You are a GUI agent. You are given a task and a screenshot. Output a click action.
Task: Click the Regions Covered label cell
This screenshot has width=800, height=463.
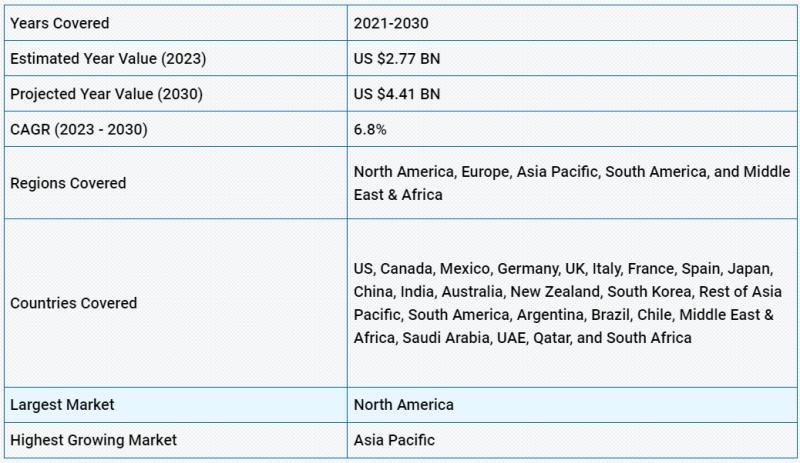176,183
